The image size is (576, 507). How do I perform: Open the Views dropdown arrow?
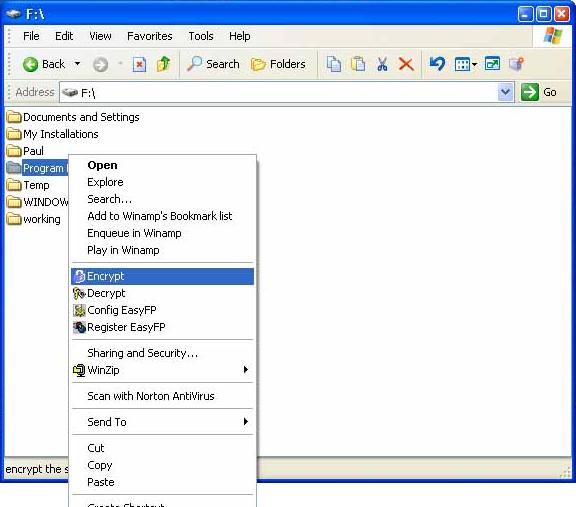pos(474,65)
